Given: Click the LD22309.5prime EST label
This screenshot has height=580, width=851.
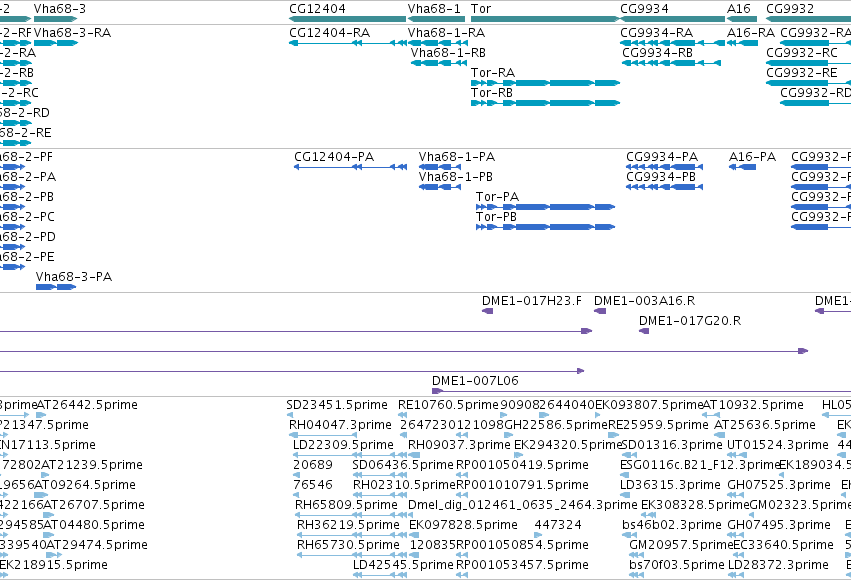Looking at the screenshot, I should click(343, 445).
